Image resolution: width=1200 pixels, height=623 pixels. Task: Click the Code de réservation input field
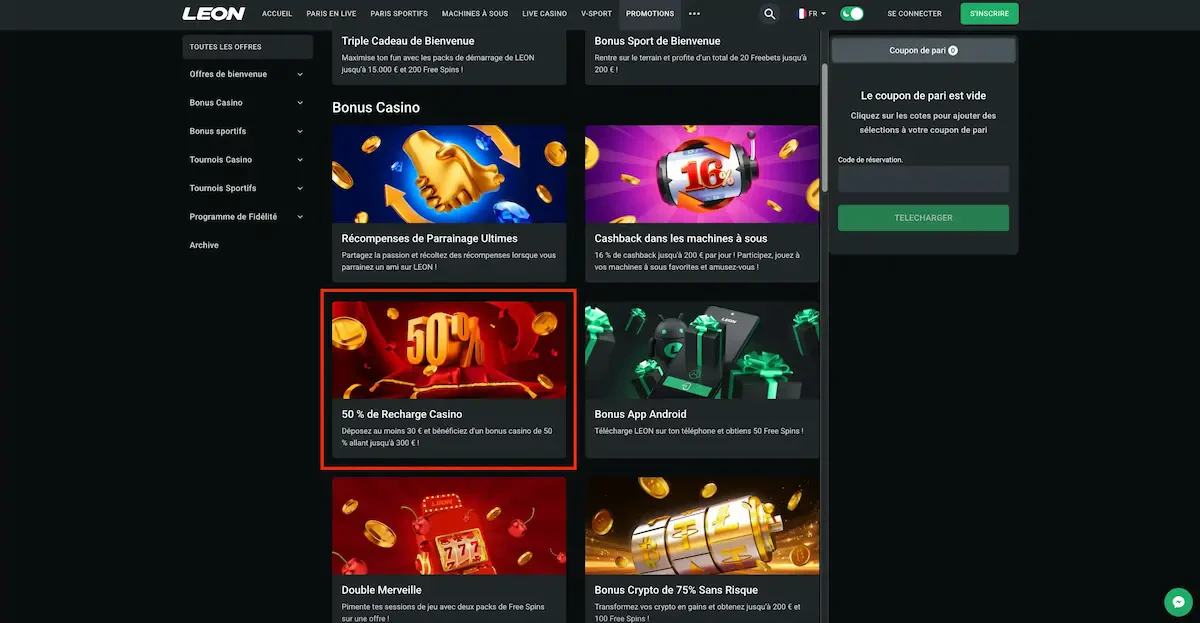[923, 179]
